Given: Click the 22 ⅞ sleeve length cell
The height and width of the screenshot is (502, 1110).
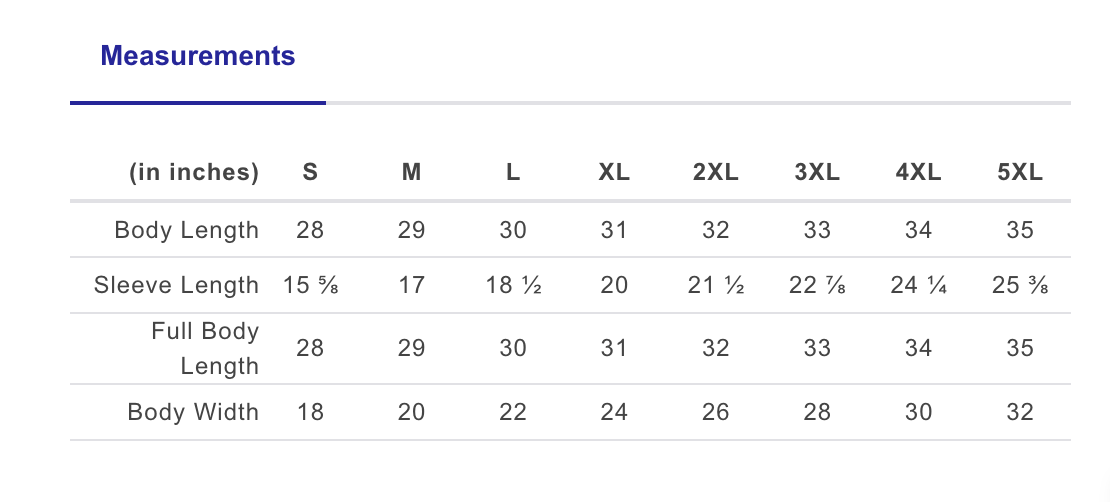Looking at the screenshot, I should click(x=817, y=285).
